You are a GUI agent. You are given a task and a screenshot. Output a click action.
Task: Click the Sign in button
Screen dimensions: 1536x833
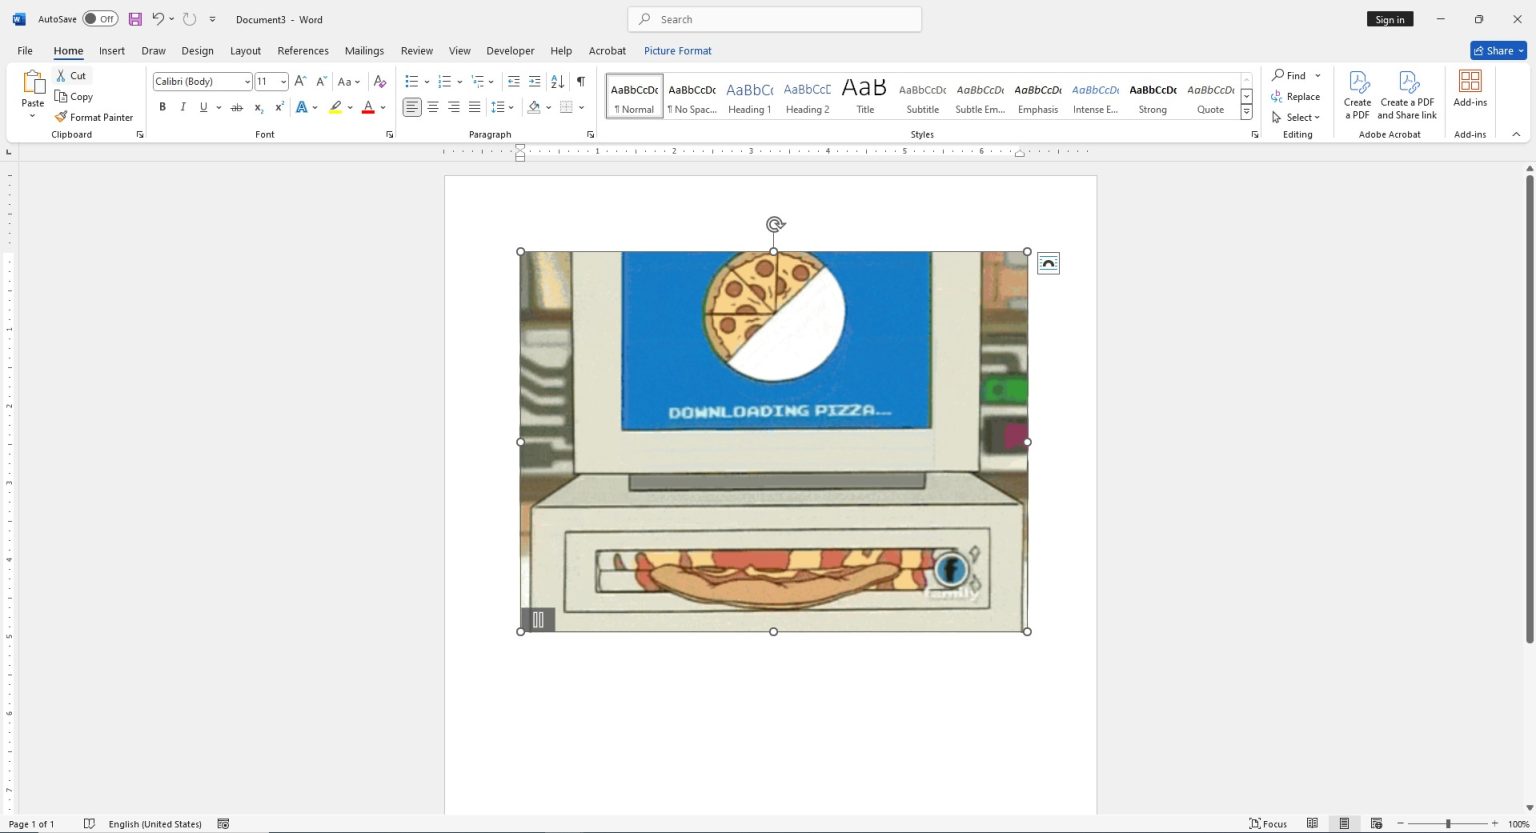coord(1390,19)
